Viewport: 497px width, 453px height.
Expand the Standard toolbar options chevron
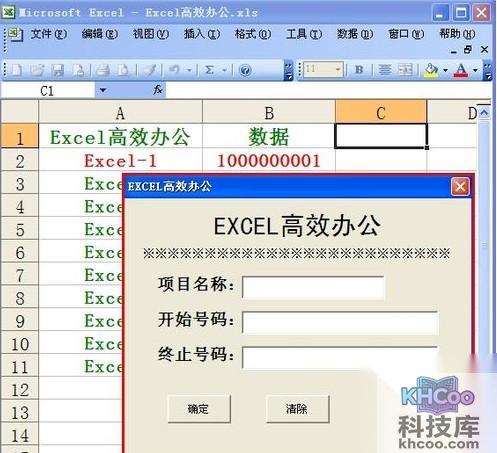click(x=289, y=71)
